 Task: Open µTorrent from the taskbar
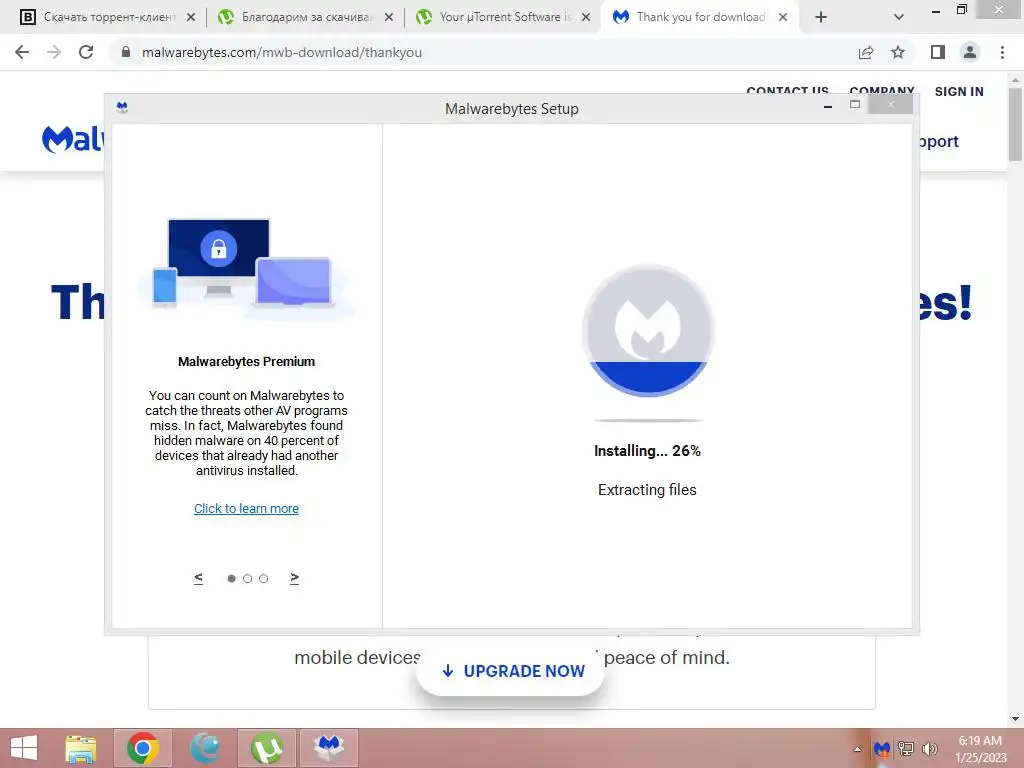point(266,748)
